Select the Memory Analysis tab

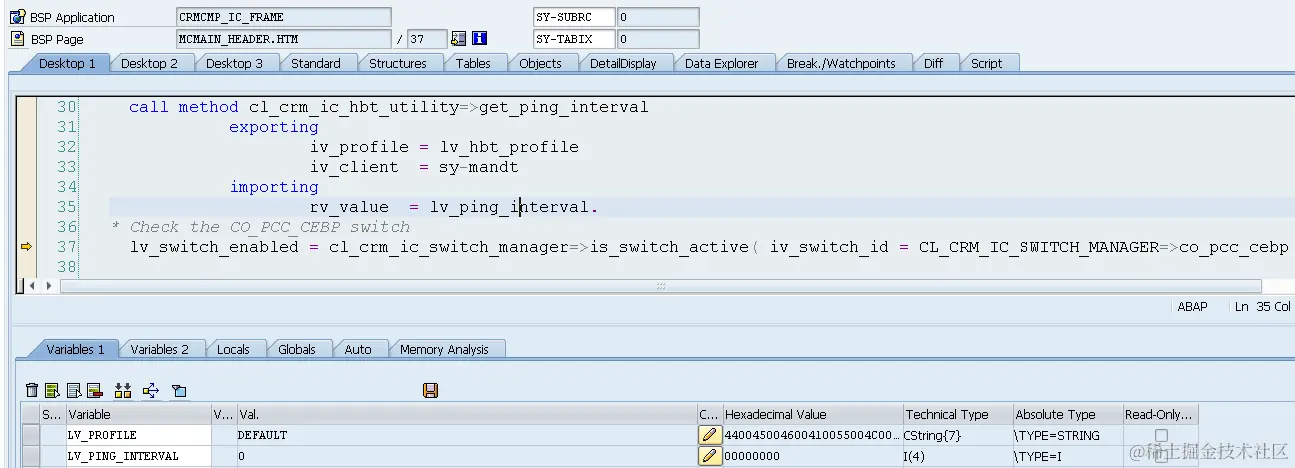(444, 349)
